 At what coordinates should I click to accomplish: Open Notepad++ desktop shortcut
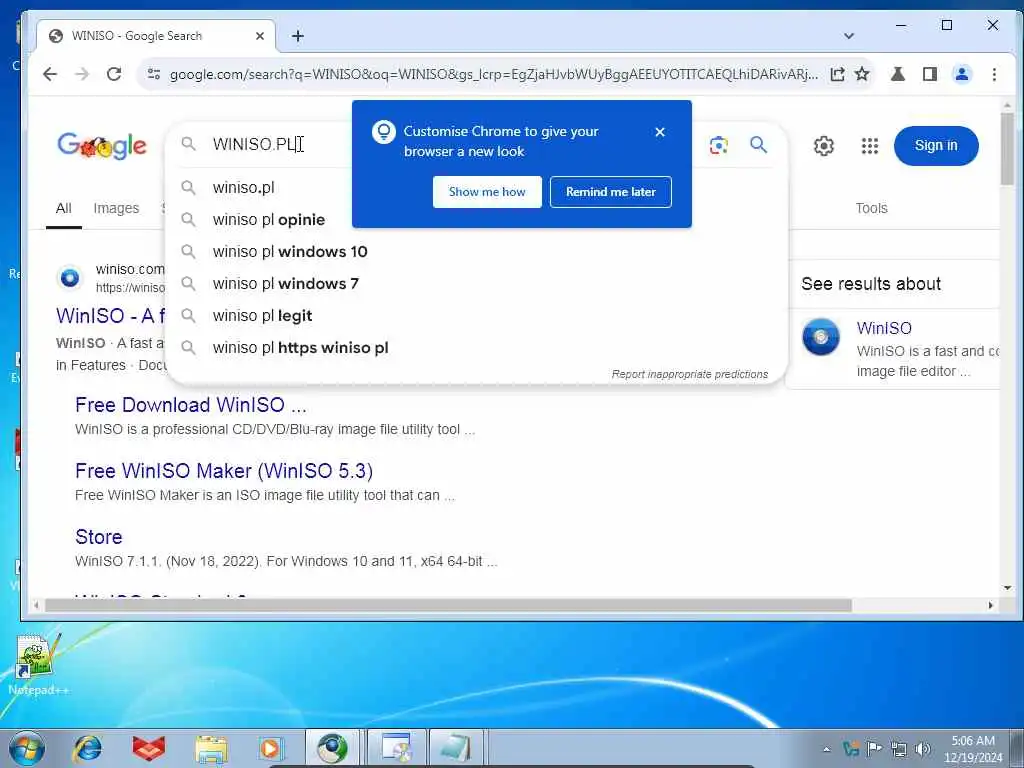click(38, 664)
